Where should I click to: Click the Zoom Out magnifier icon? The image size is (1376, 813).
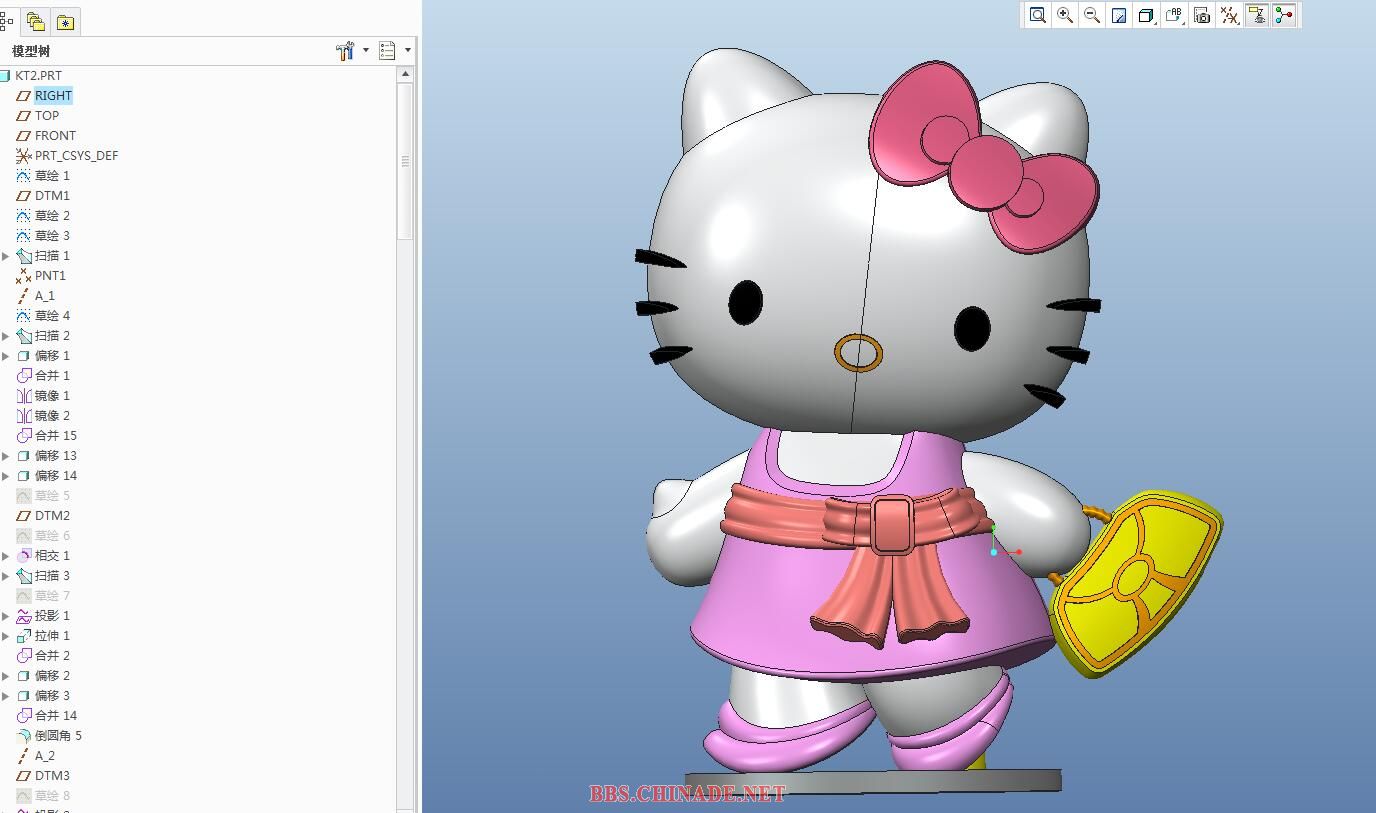pos(1092,15)
